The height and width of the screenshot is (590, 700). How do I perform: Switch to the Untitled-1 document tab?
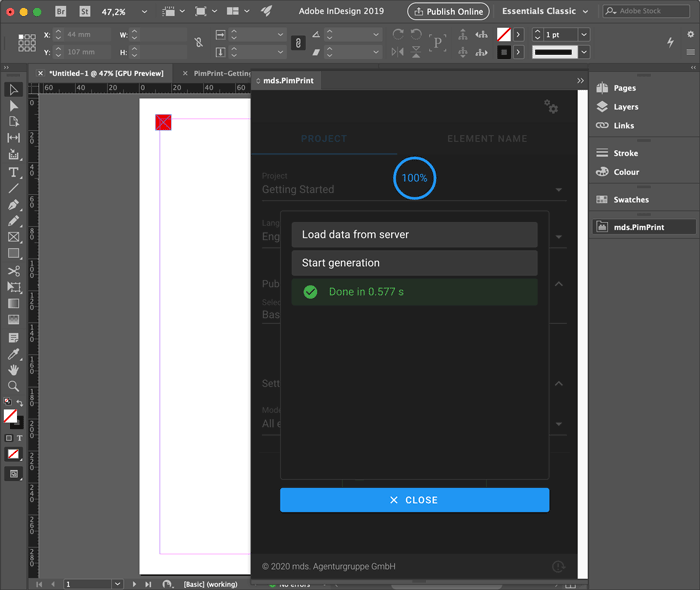[106, 73]
